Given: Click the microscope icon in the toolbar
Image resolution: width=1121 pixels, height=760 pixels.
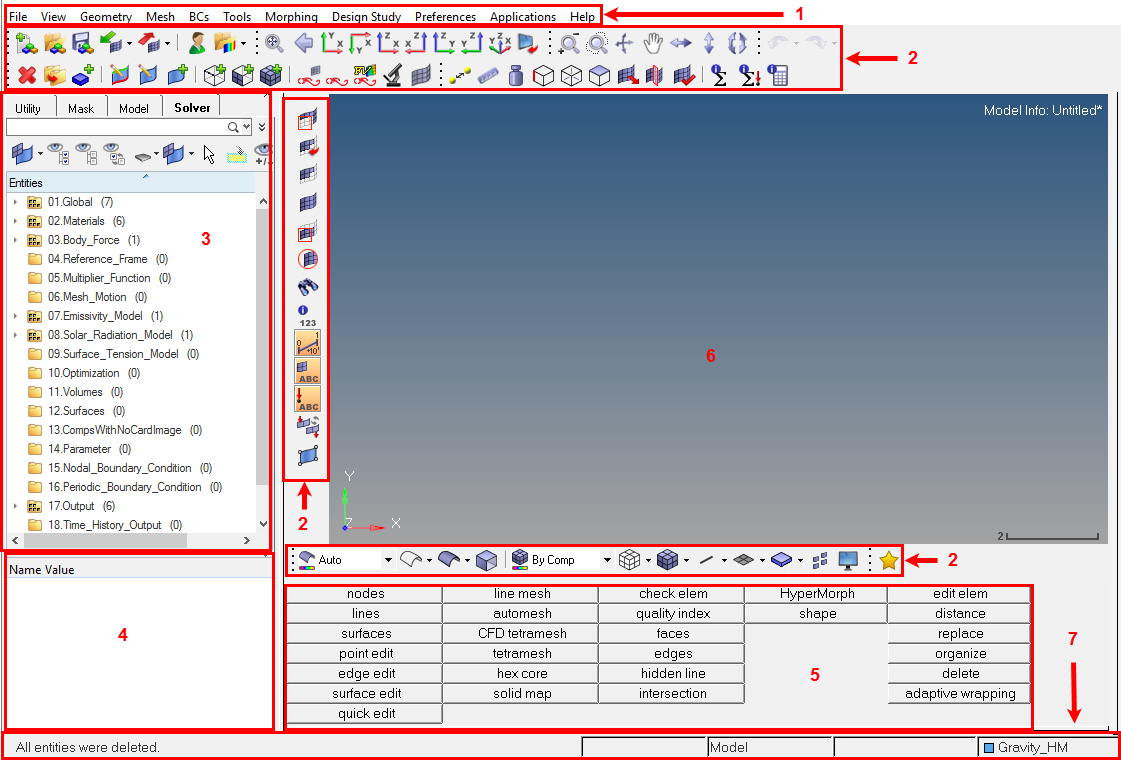Looking at the screenshot, I should coord(394,75).
